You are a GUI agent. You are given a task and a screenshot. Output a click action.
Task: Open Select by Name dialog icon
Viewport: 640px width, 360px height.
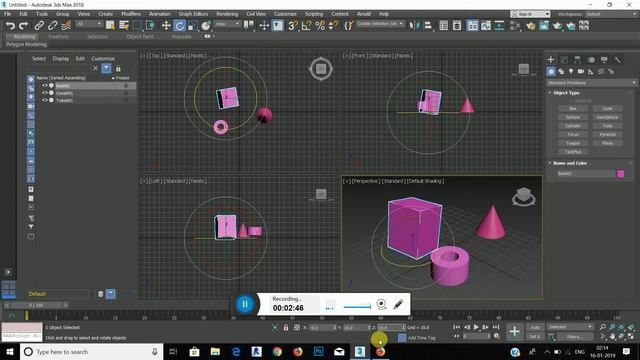(124, 25)
